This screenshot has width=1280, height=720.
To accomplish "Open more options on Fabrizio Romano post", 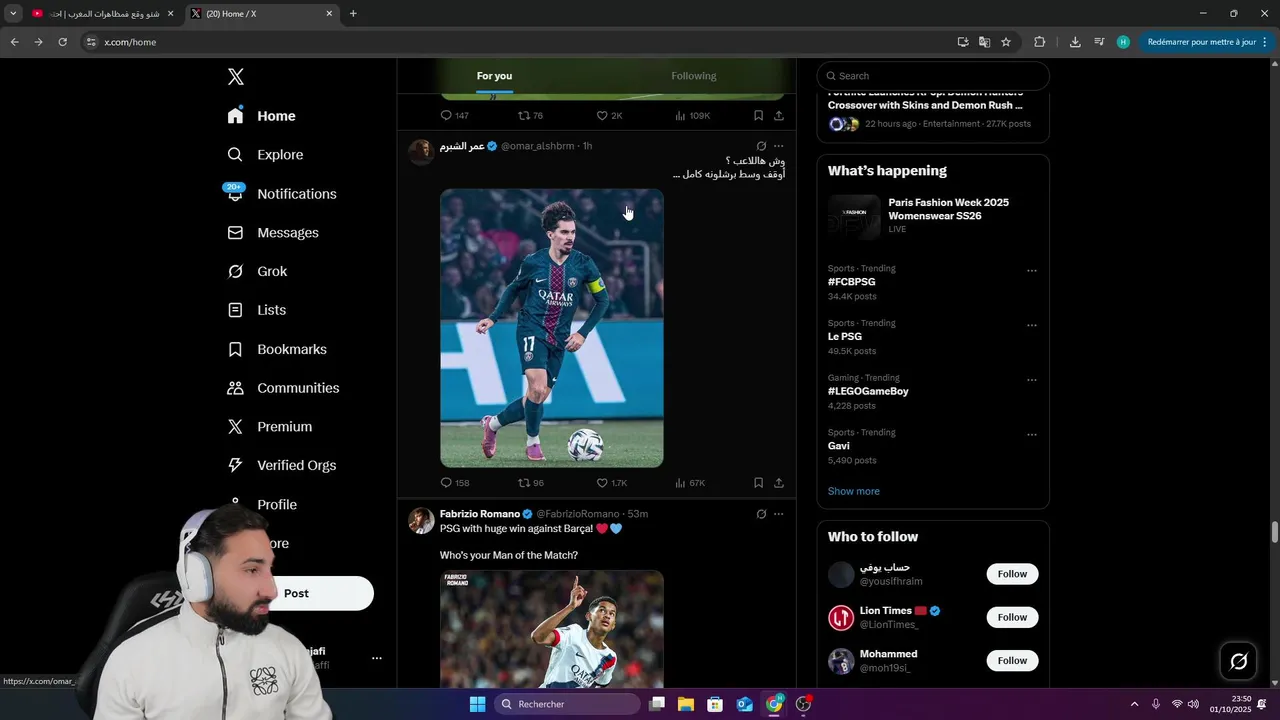I will pos(779,514).
